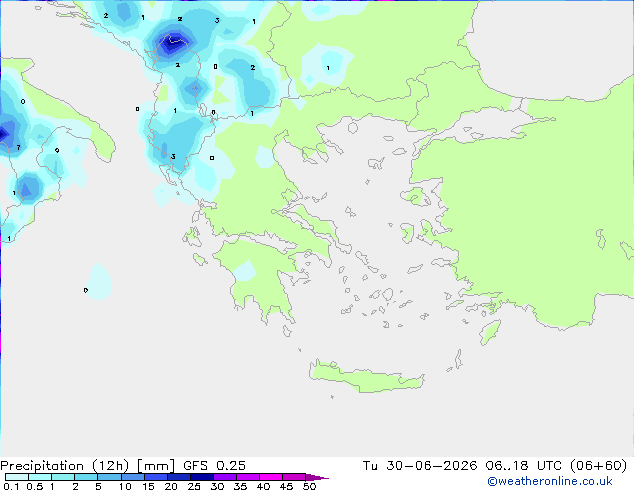Click the Rhodes island outline
This screenshot has width=634, height=490.
tap(490, 332)
